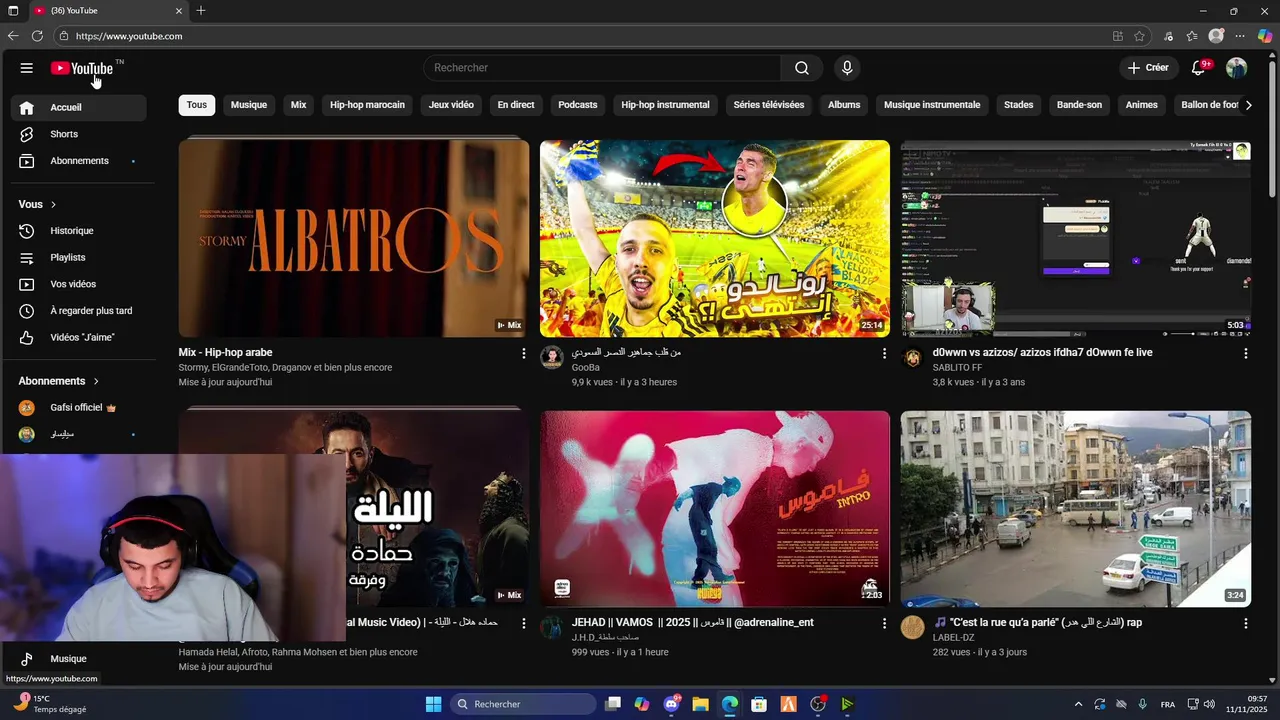Open the ALBATROS mix thumbnail
Screen dimensions: 1280x720
pyautogui.click(x=354, y=238)
